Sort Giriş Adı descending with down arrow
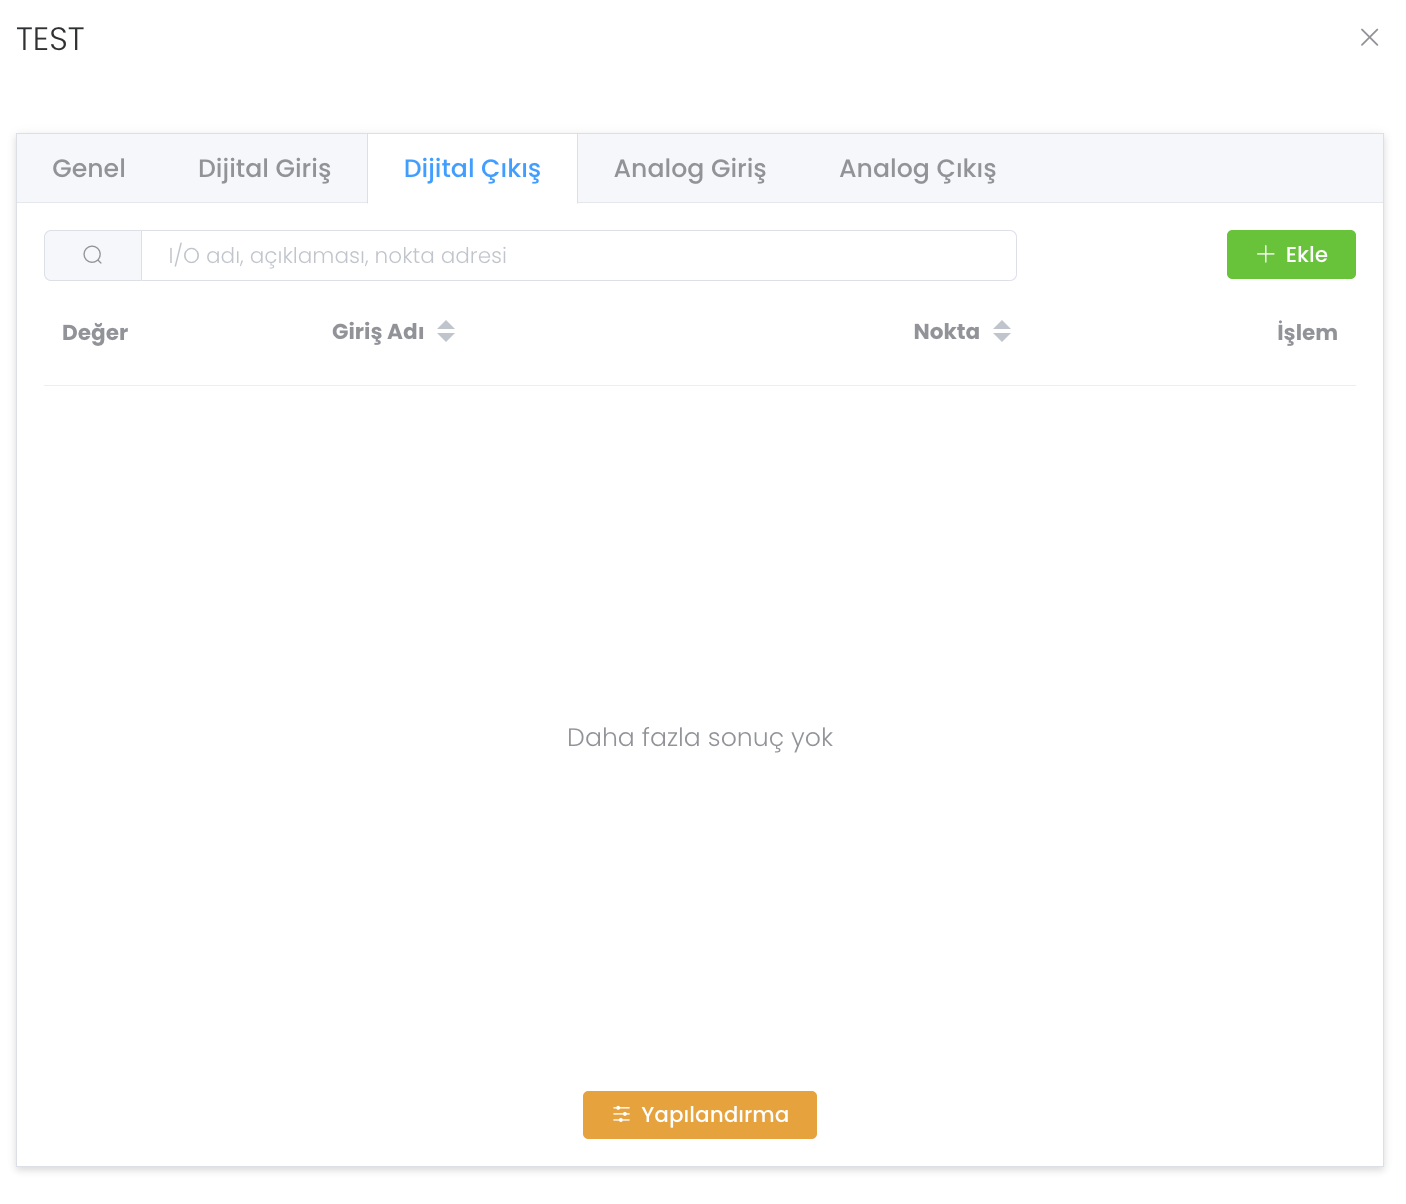Viewport: 1406px width, 1204px height. click(x=446, y=338)
